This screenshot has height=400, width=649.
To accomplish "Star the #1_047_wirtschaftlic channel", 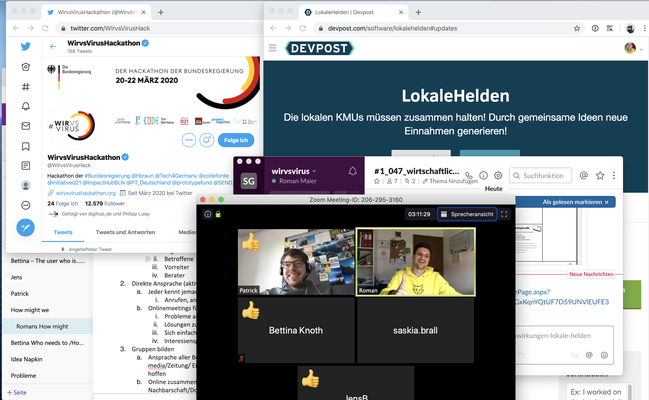I will tap(377, 181).
